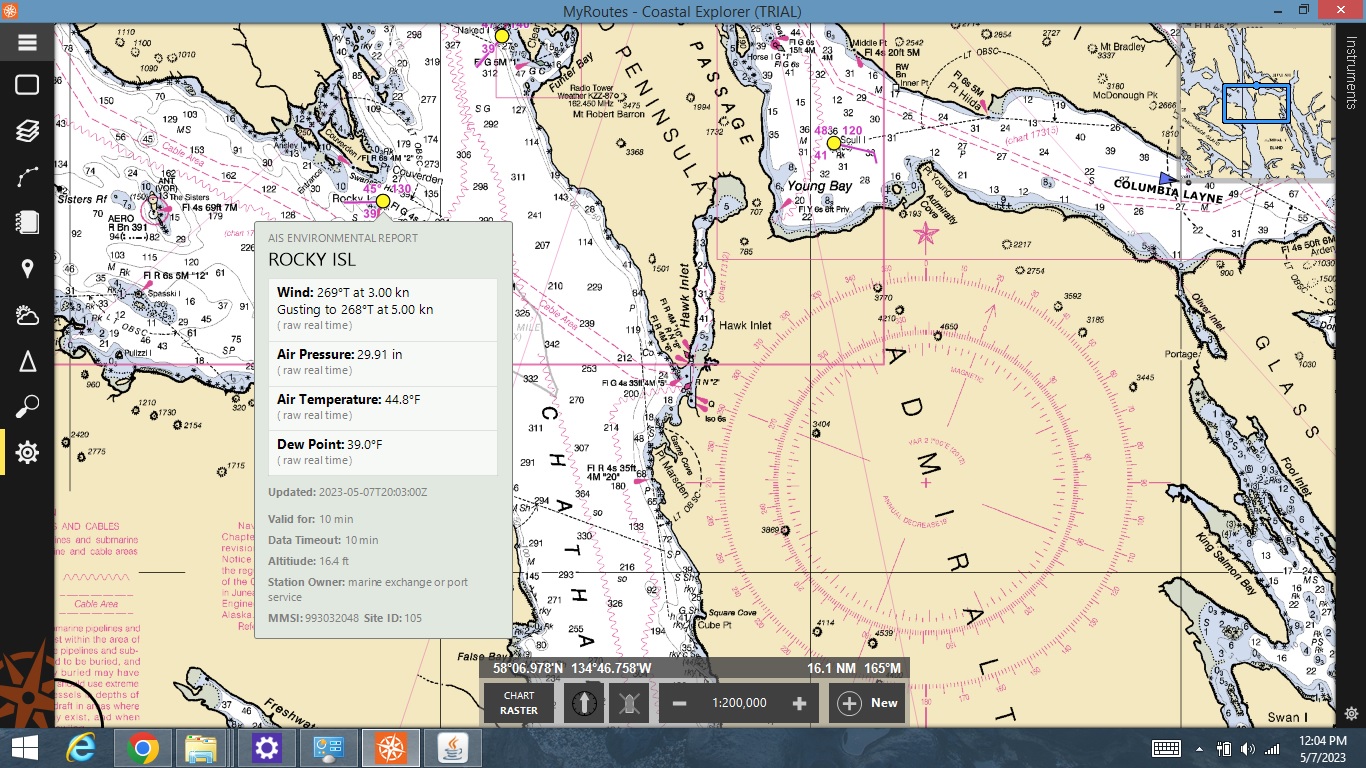
Task: Select the Rocky Isl yellow AIS station marker
Action: (x=382, y=201)
